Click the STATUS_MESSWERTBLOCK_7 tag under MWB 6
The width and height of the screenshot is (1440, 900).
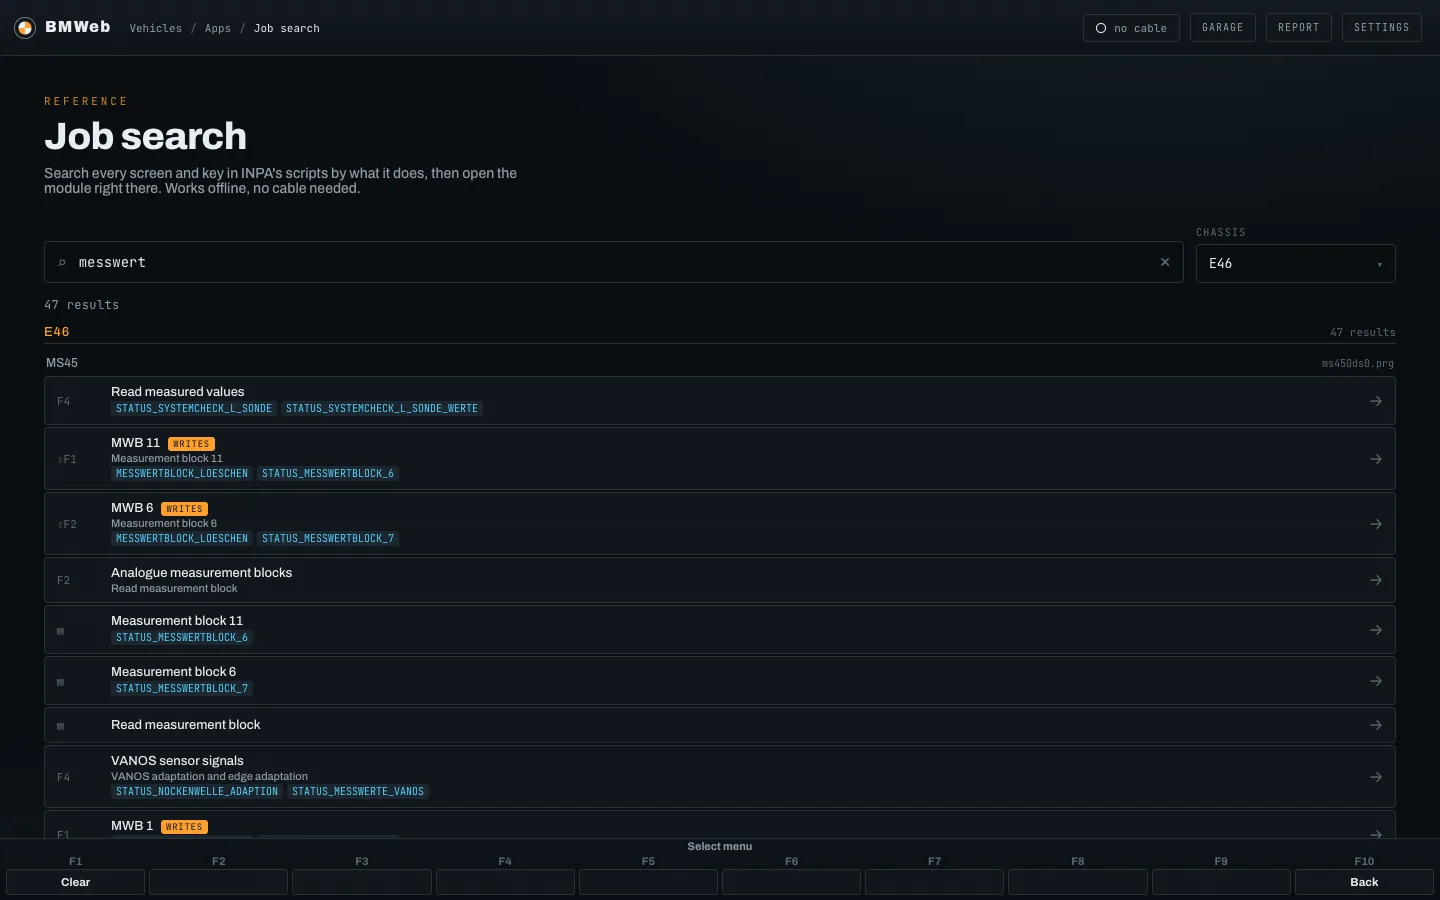click(x=328, y=538)
